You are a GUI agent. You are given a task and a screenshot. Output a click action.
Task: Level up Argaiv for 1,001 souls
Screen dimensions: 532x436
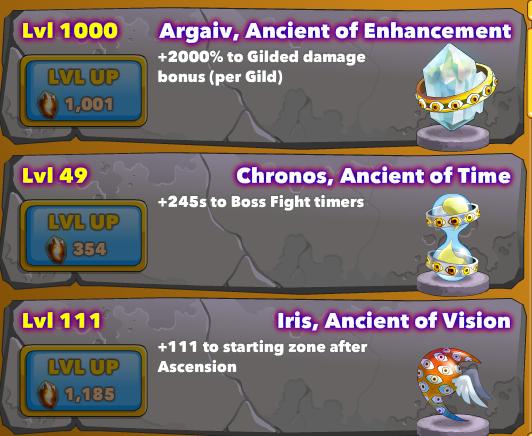point(83,91)
